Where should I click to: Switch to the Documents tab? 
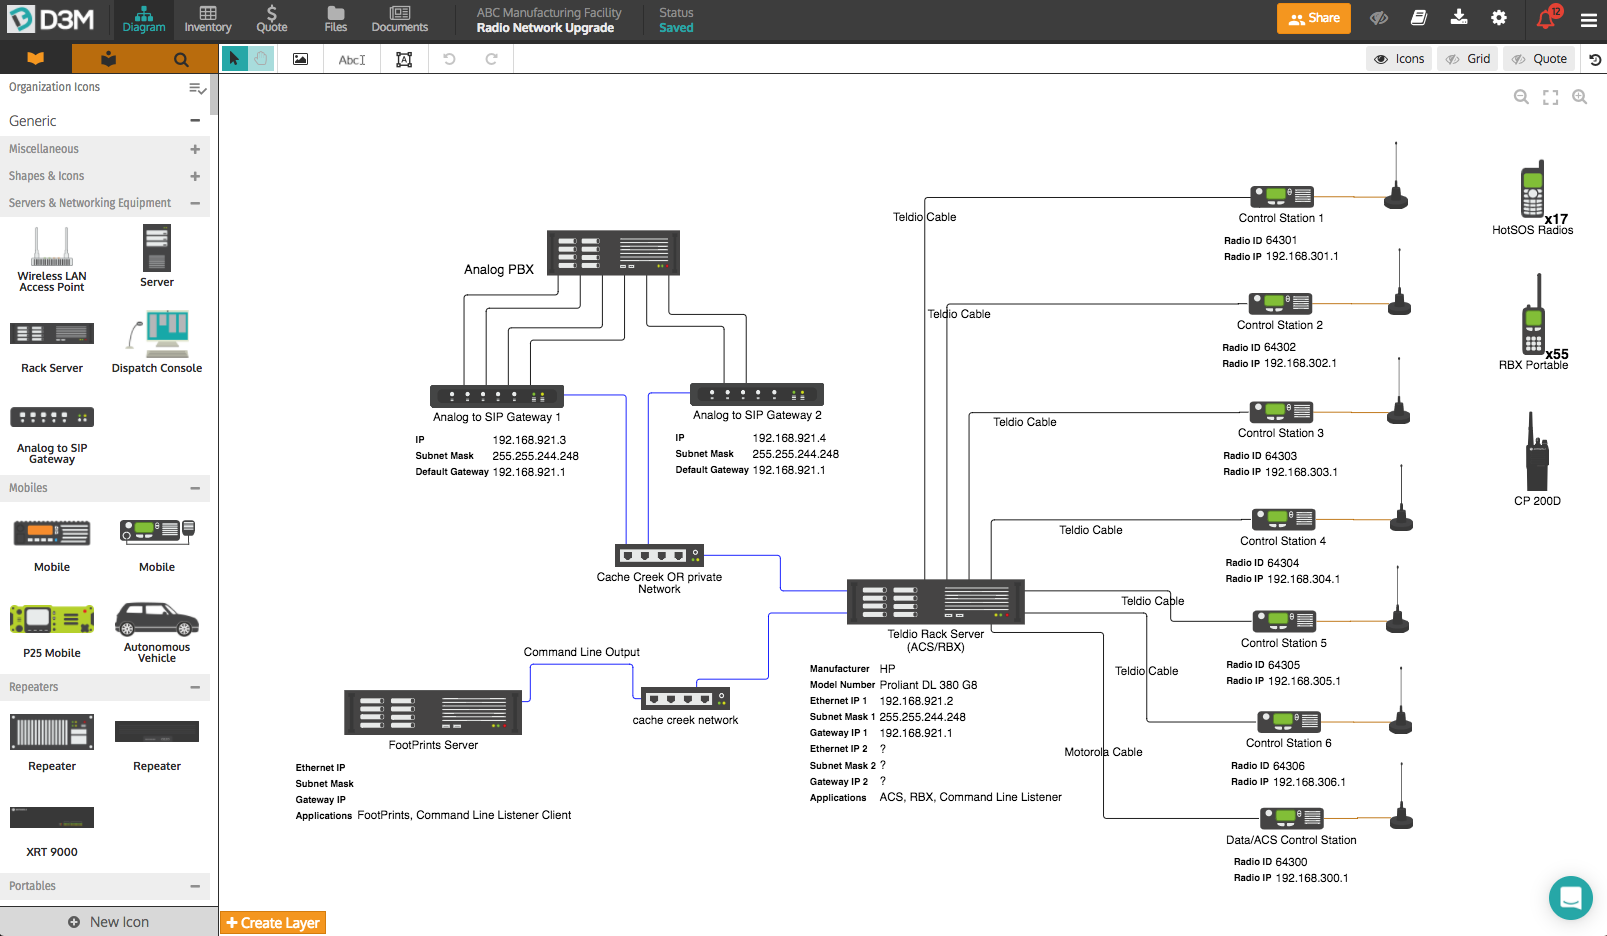pos(399,19)
